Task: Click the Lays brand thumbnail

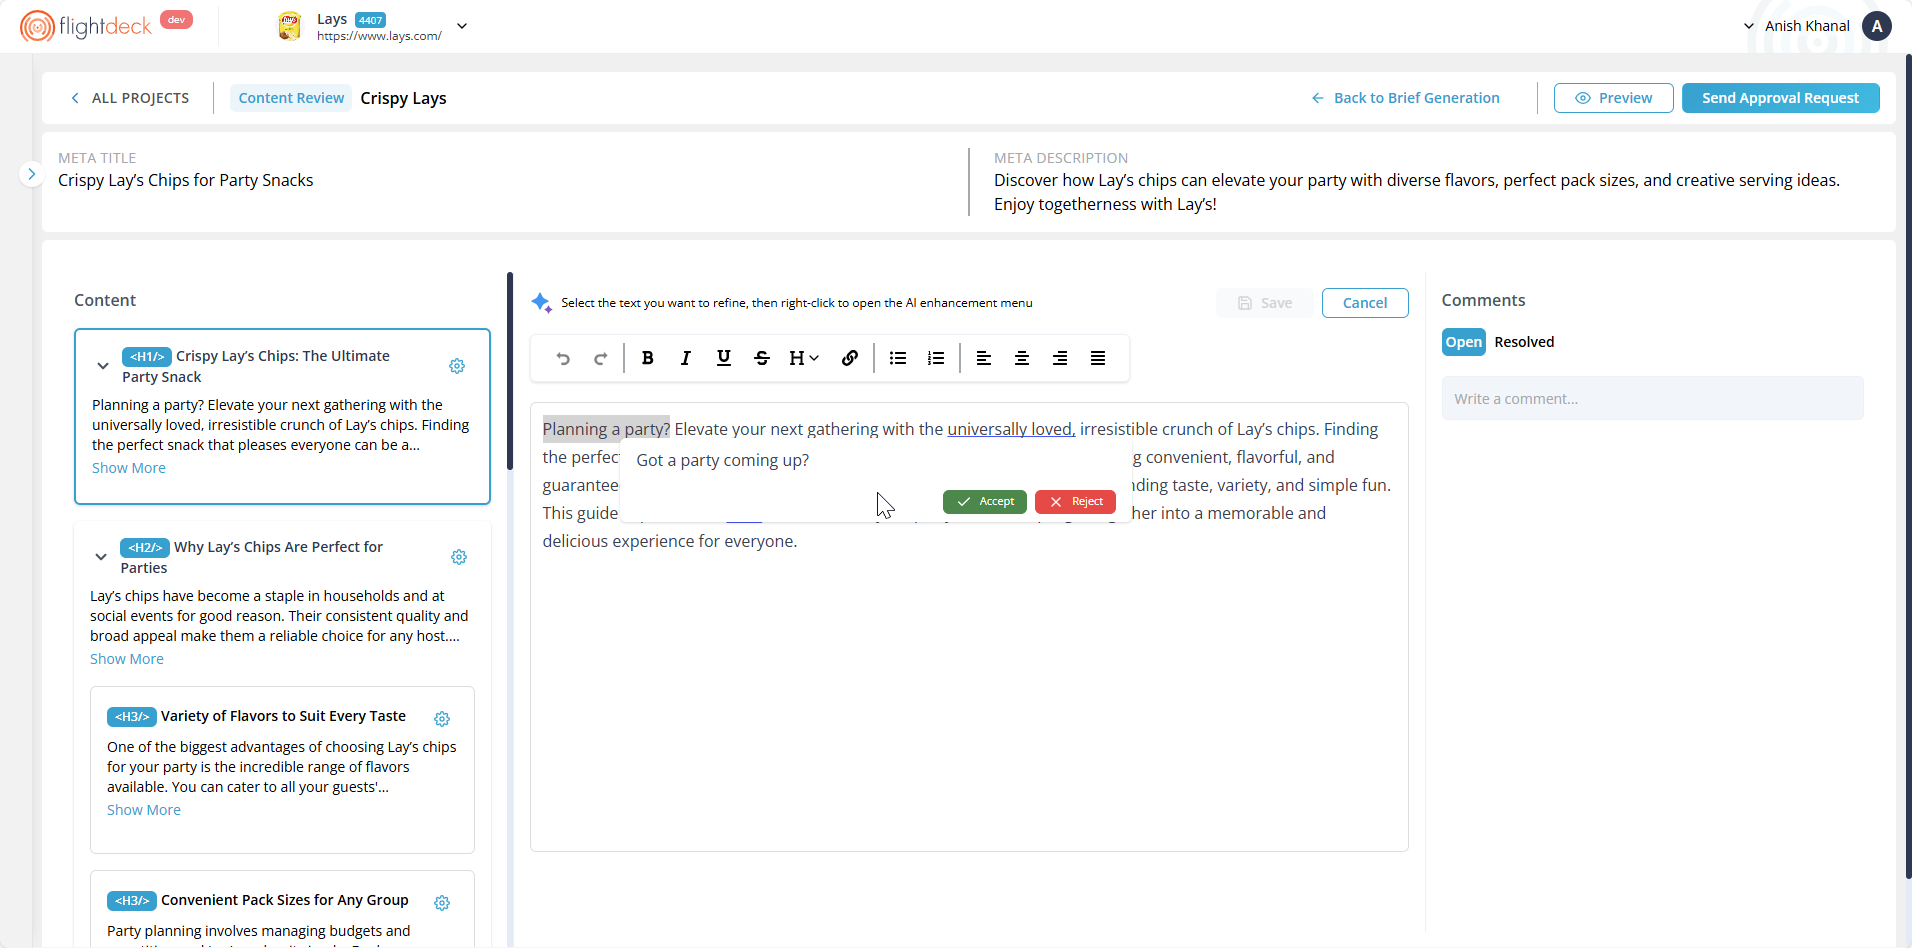Action: 290,26
